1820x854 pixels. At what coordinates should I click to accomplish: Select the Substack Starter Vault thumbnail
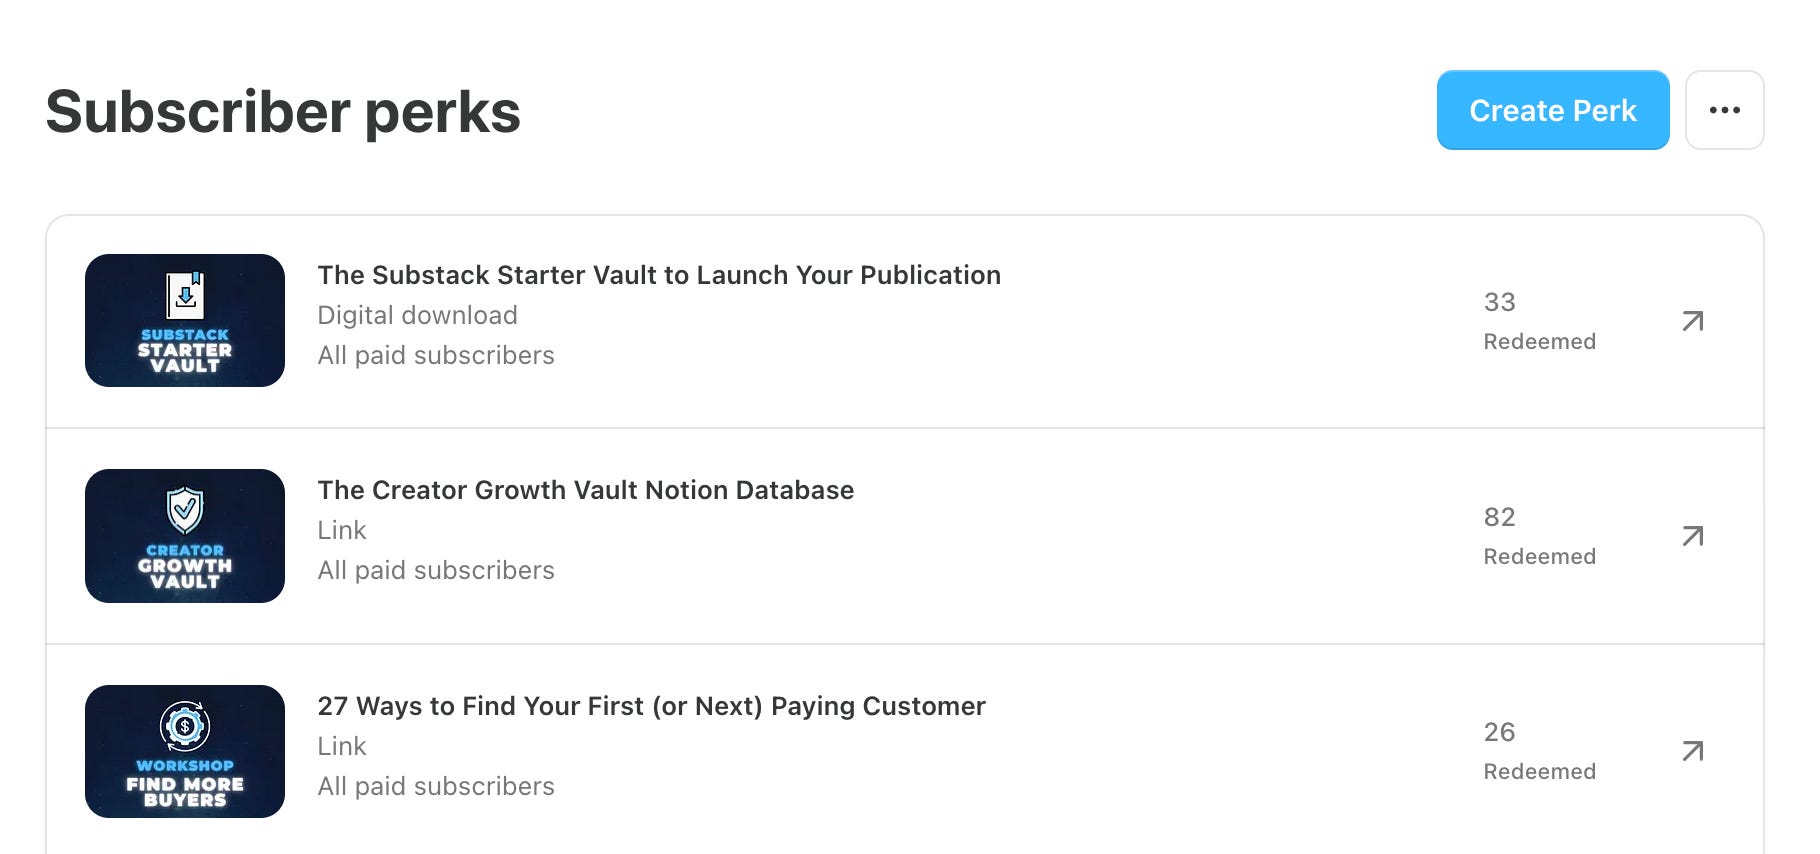(185, 320)
